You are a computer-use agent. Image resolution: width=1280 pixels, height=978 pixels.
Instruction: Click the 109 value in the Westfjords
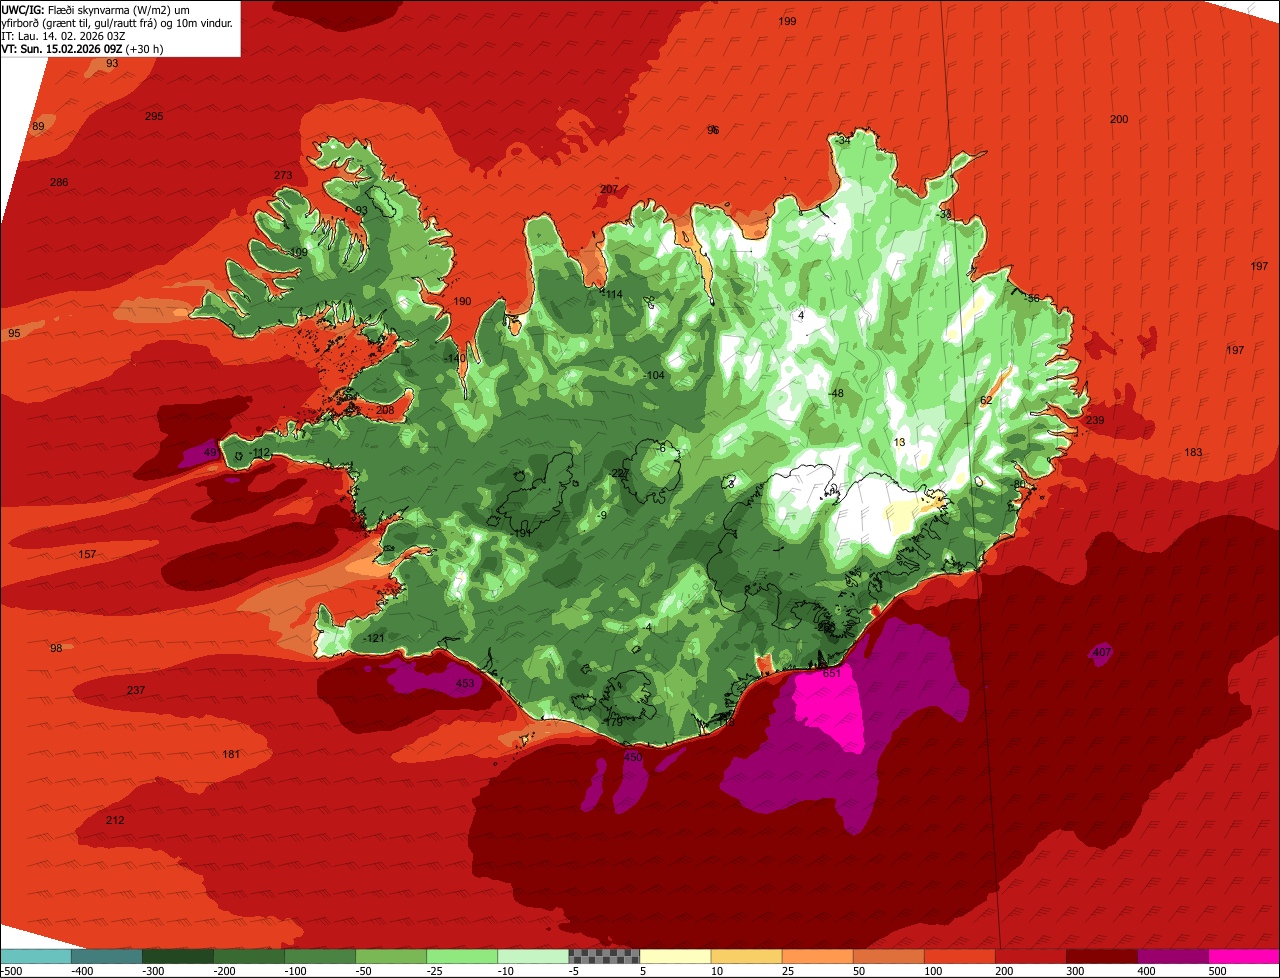pos(298,252)
